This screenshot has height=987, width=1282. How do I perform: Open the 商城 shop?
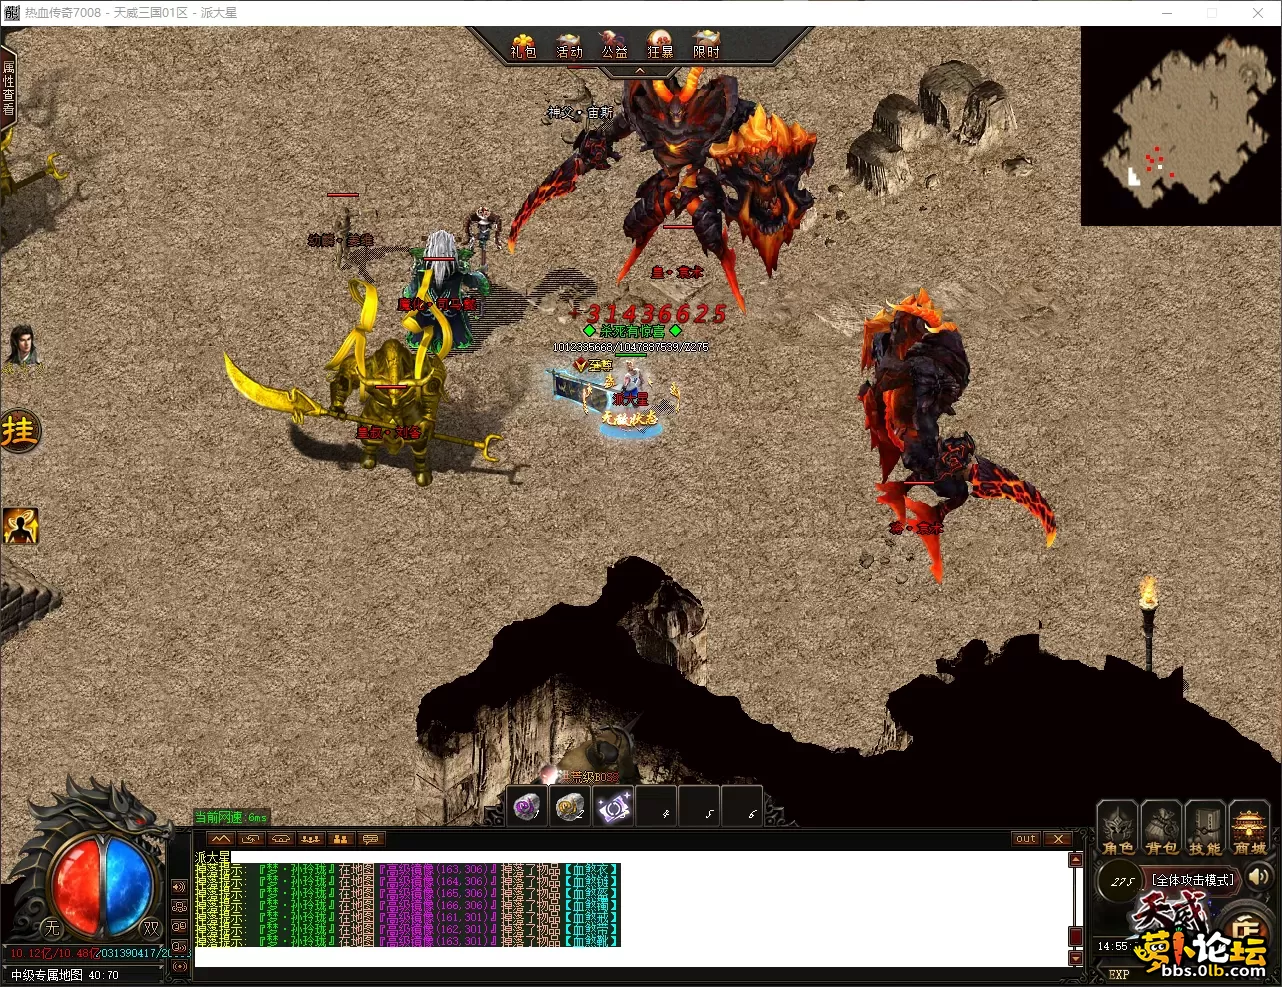1249,830
